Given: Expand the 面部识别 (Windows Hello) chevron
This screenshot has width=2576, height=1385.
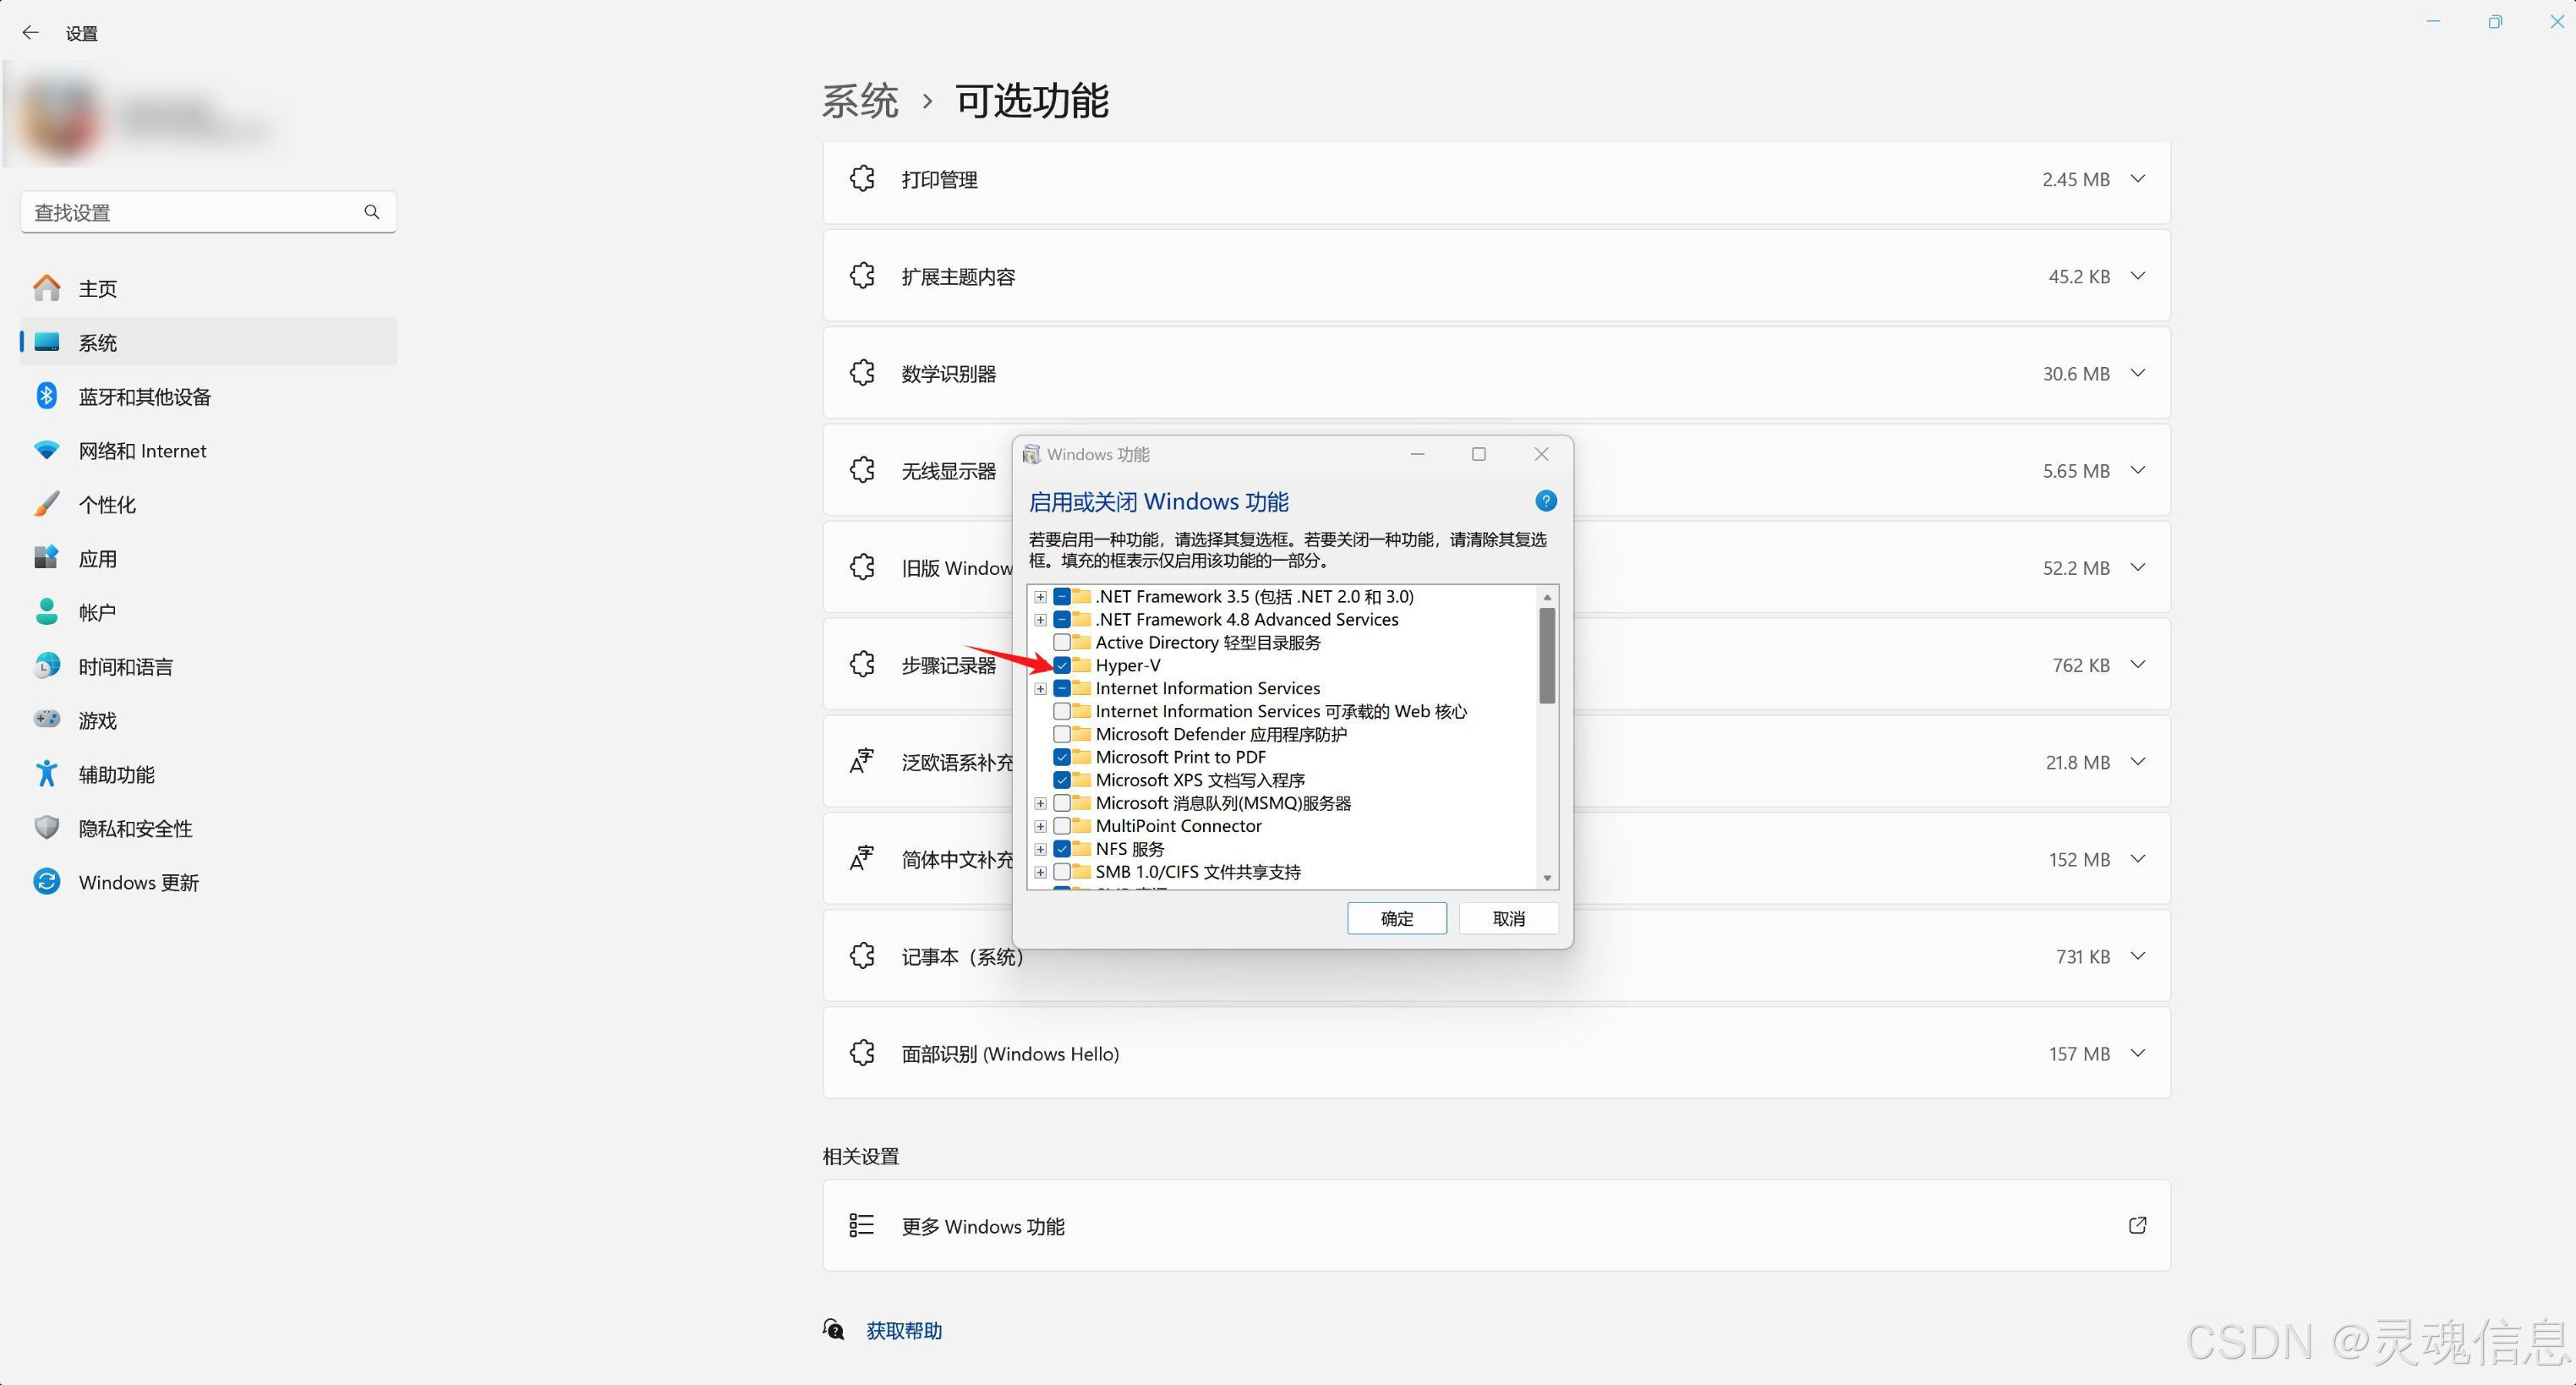Looking at the screenshot, I should click(2138, 1053).
